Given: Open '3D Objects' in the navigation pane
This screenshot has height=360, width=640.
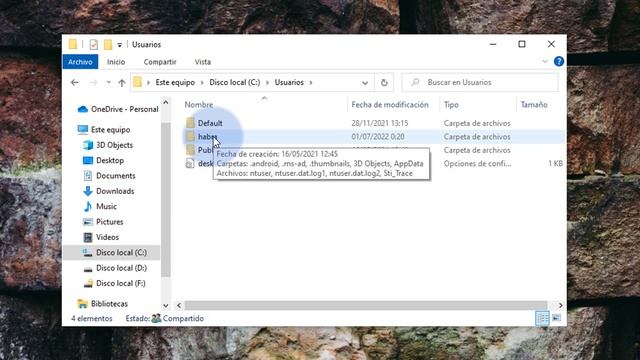Looking at the screenshot, I should coord(114,145).
